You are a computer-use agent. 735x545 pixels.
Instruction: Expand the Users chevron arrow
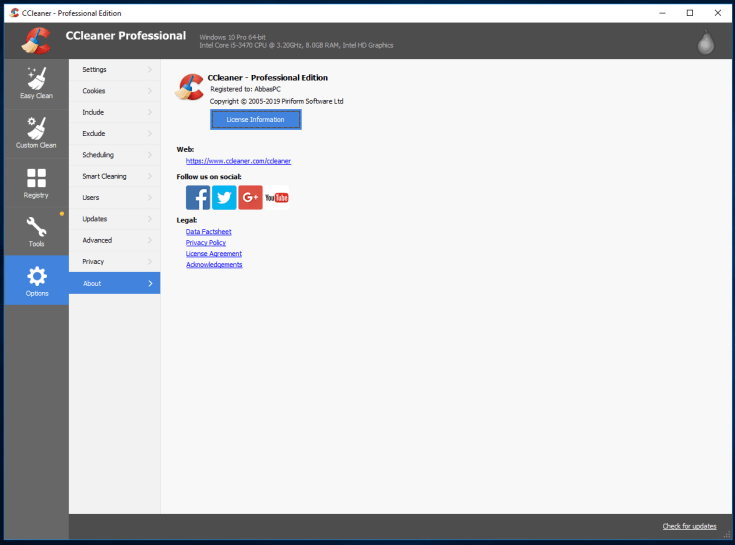[150, 198]
